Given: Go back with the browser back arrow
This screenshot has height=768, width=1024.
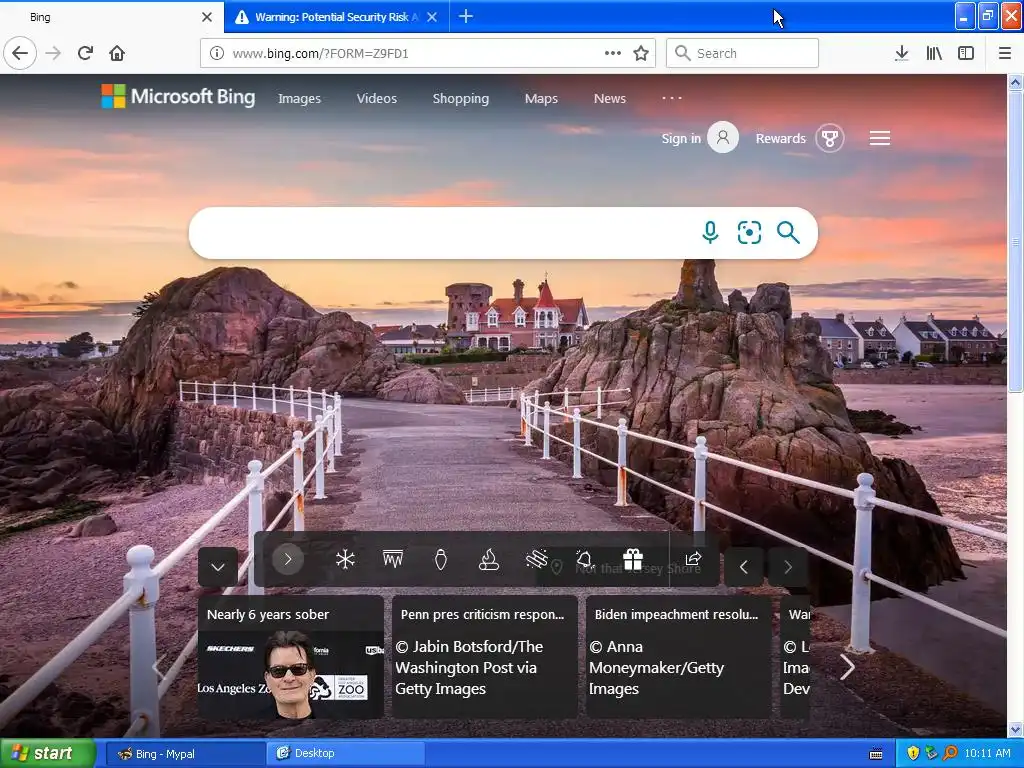Looking at the screenshot, I should 20,53.
